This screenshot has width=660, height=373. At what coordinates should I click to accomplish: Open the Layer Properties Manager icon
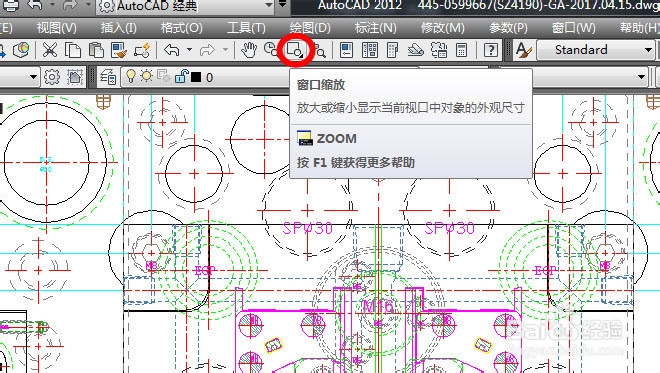pos(108,77)
